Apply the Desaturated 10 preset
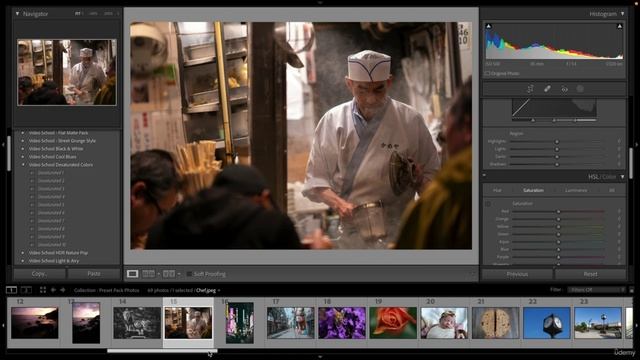The height and width of the screenshot is (360, 640). (51, 244)
